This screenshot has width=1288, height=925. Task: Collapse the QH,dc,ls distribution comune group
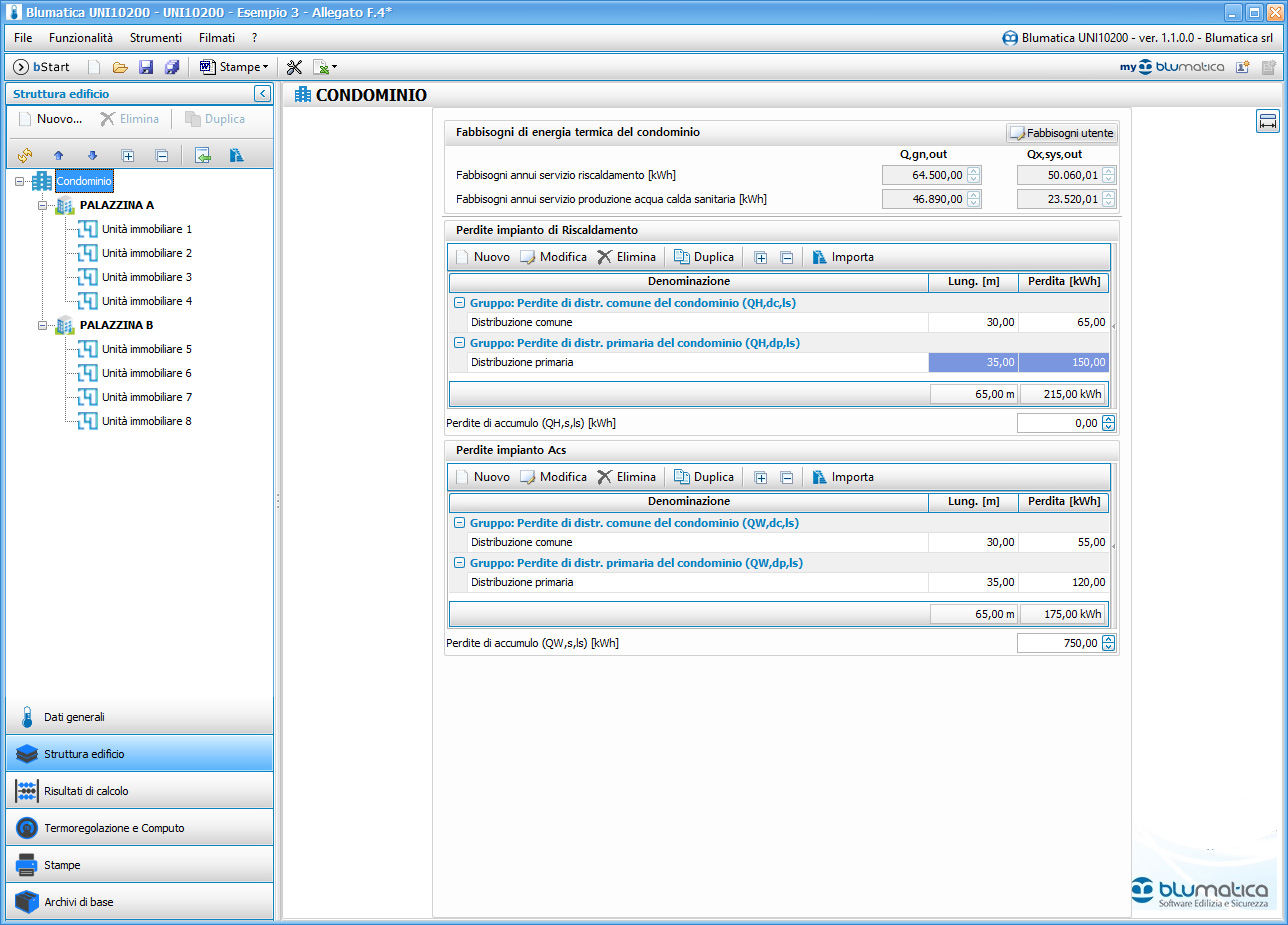(459, 303)
